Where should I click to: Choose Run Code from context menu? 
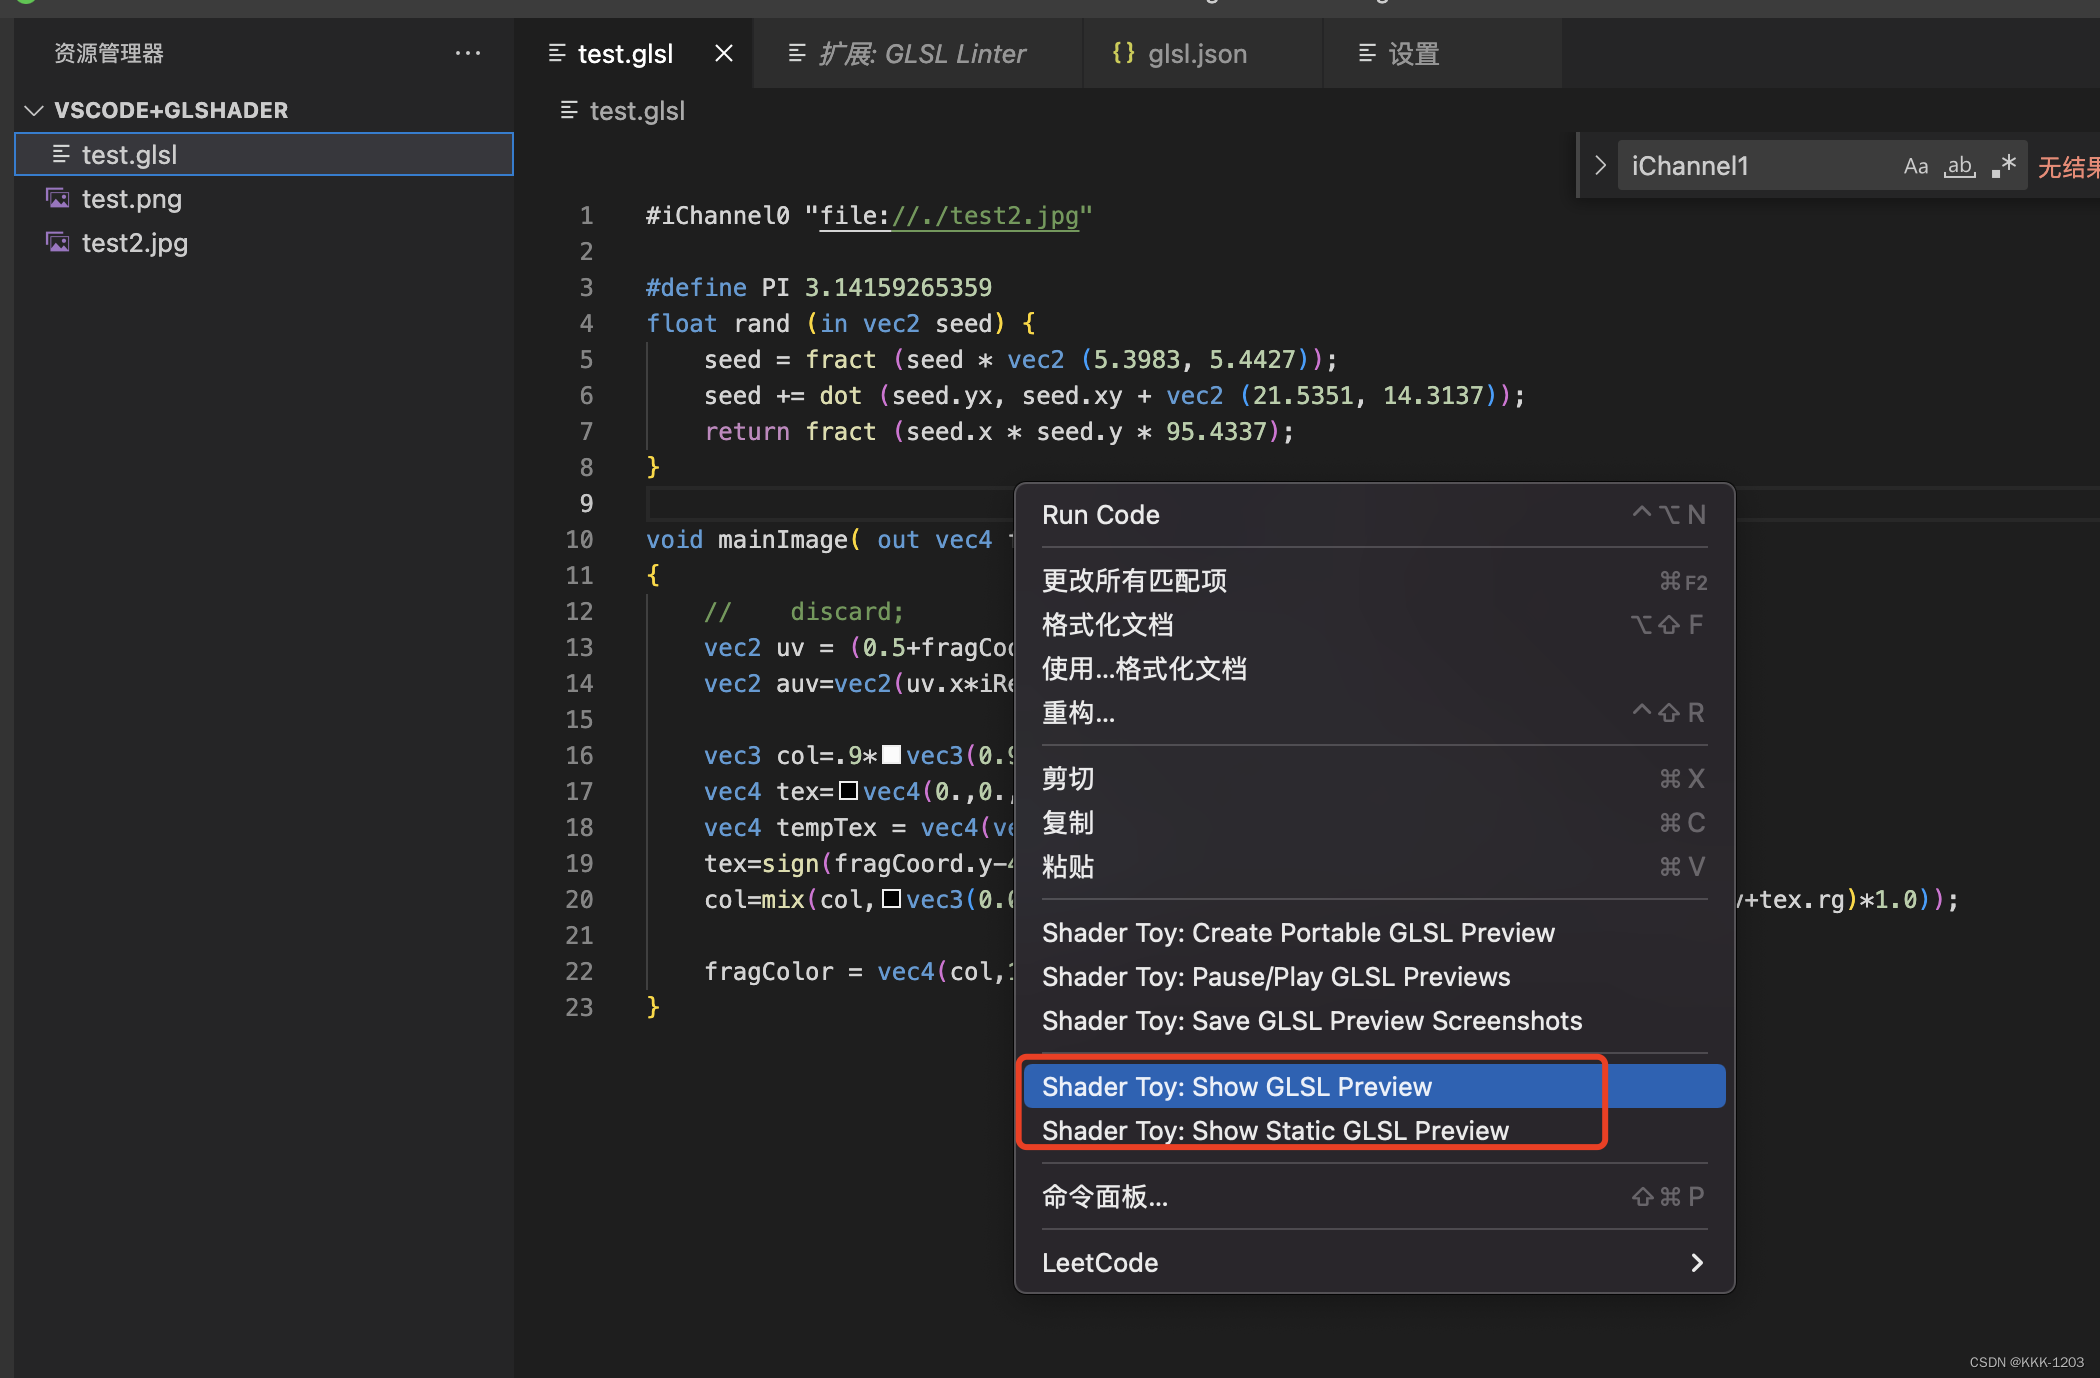[1101, 515]
